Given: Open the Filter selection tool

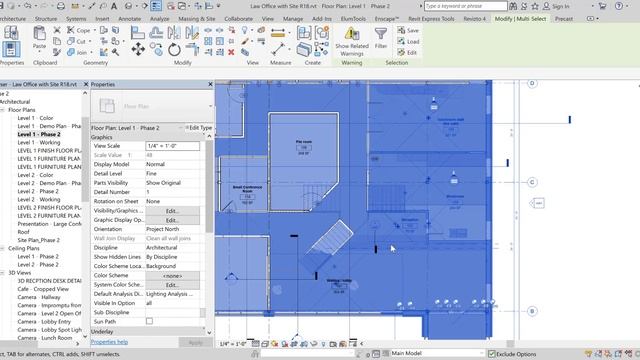Looking at the screenshot, I should (x=381, y=38).
